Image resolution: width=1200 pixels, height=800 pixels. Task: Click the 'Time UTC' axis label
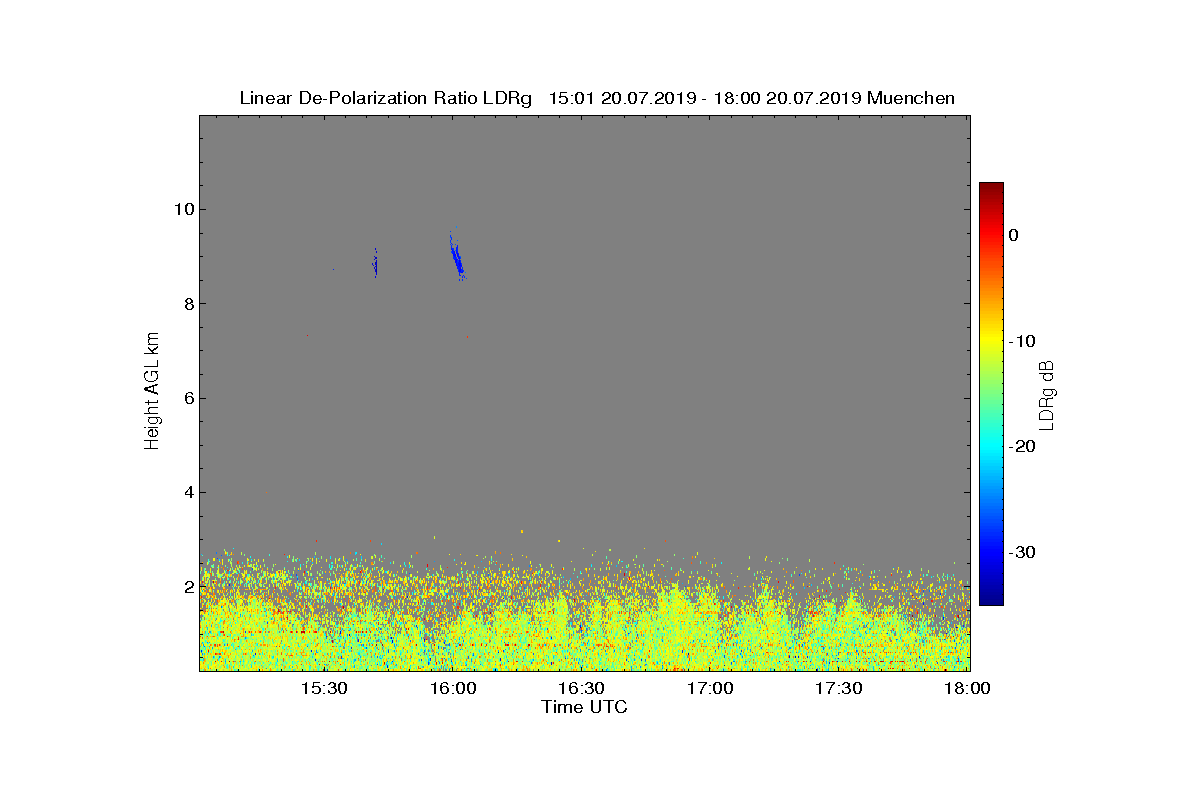[x=584, y=707]
